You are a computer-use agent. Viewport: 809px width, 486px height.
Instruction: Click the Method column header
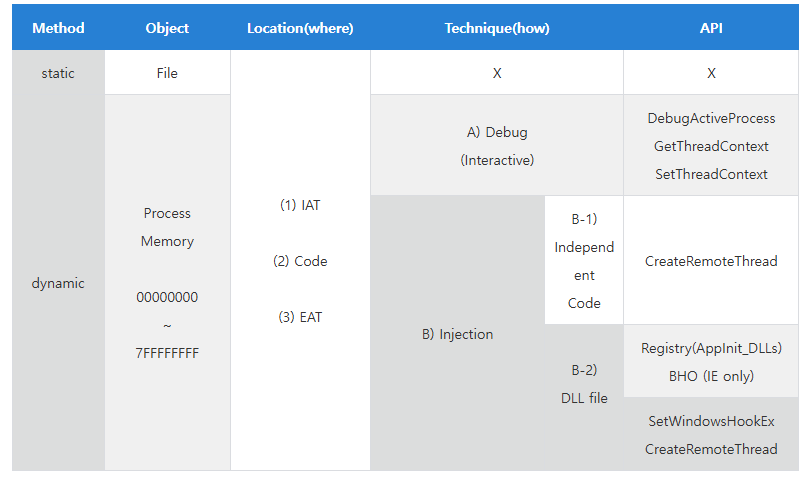(58, 28)
